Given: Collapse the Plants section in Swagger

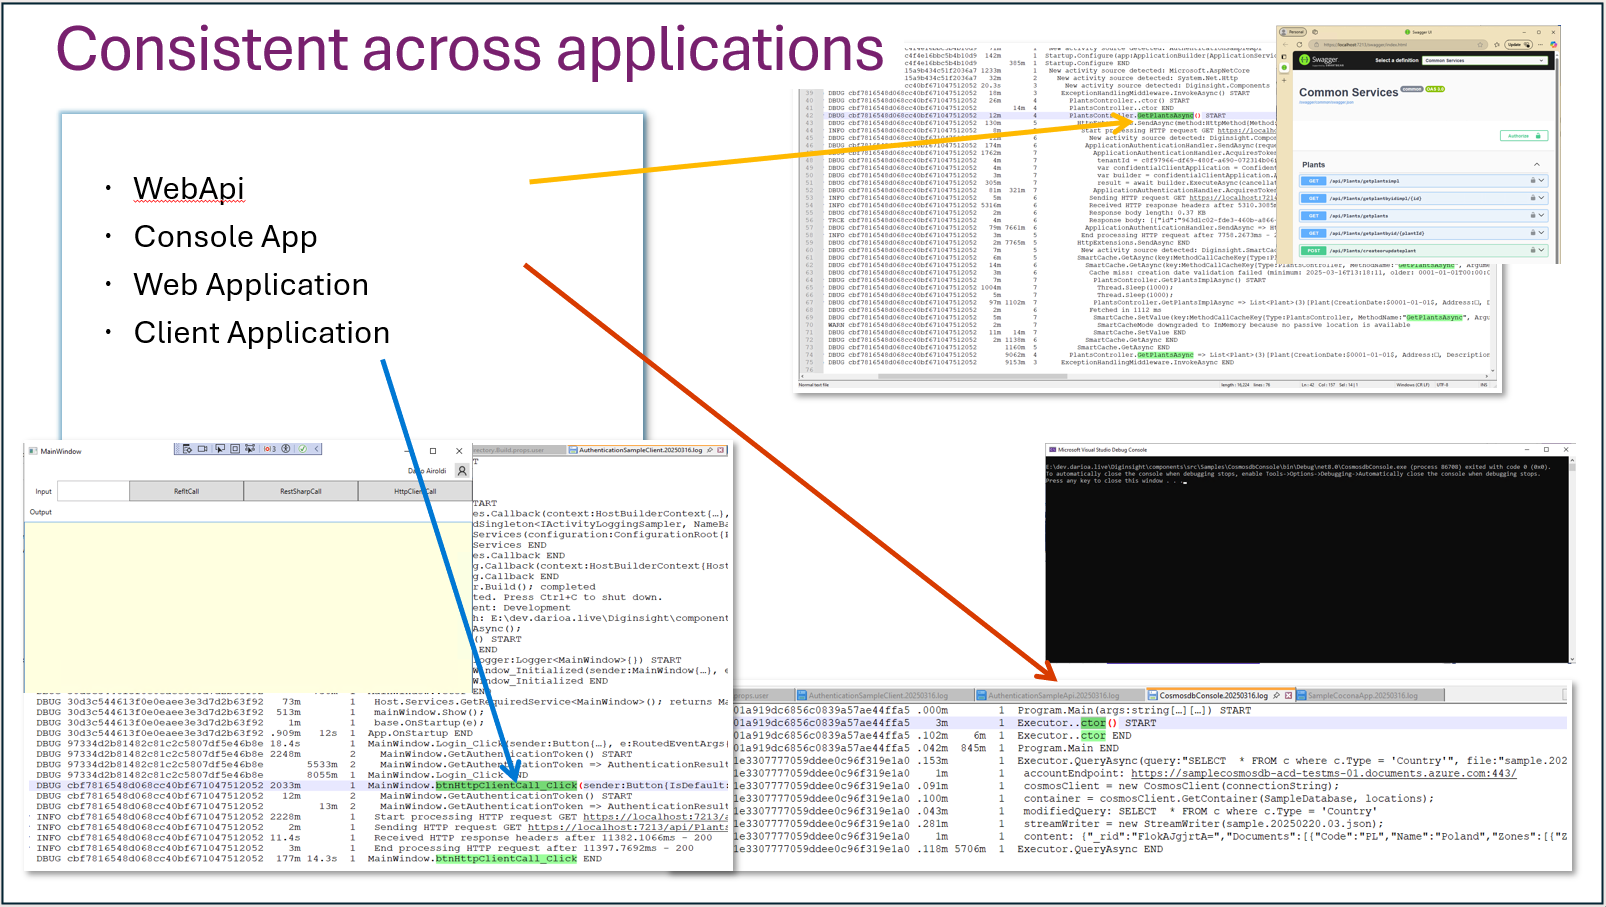Looking at the screenshot, I should point(1537,164).
